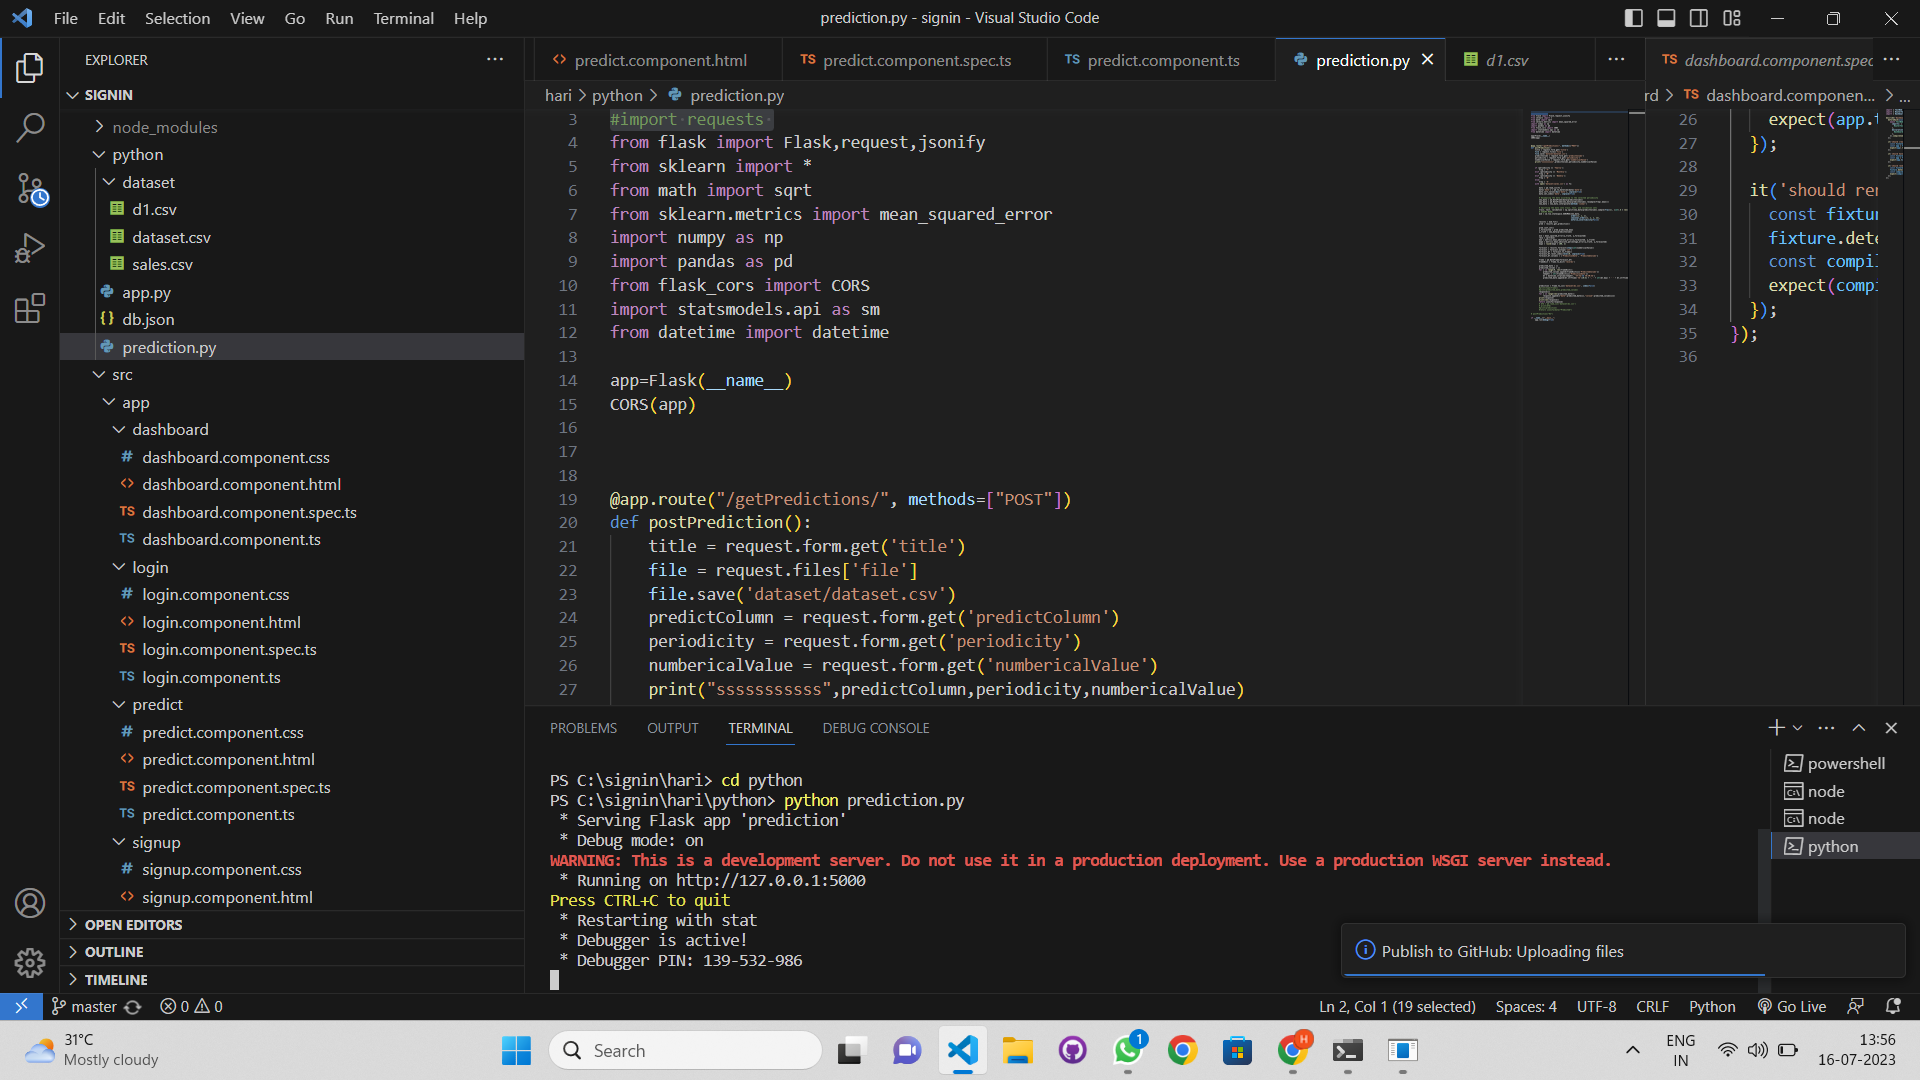This screenshot has width=1920, height=1080.
Task: Open the Accounts menu icon
Action: (x=30, y=903)
